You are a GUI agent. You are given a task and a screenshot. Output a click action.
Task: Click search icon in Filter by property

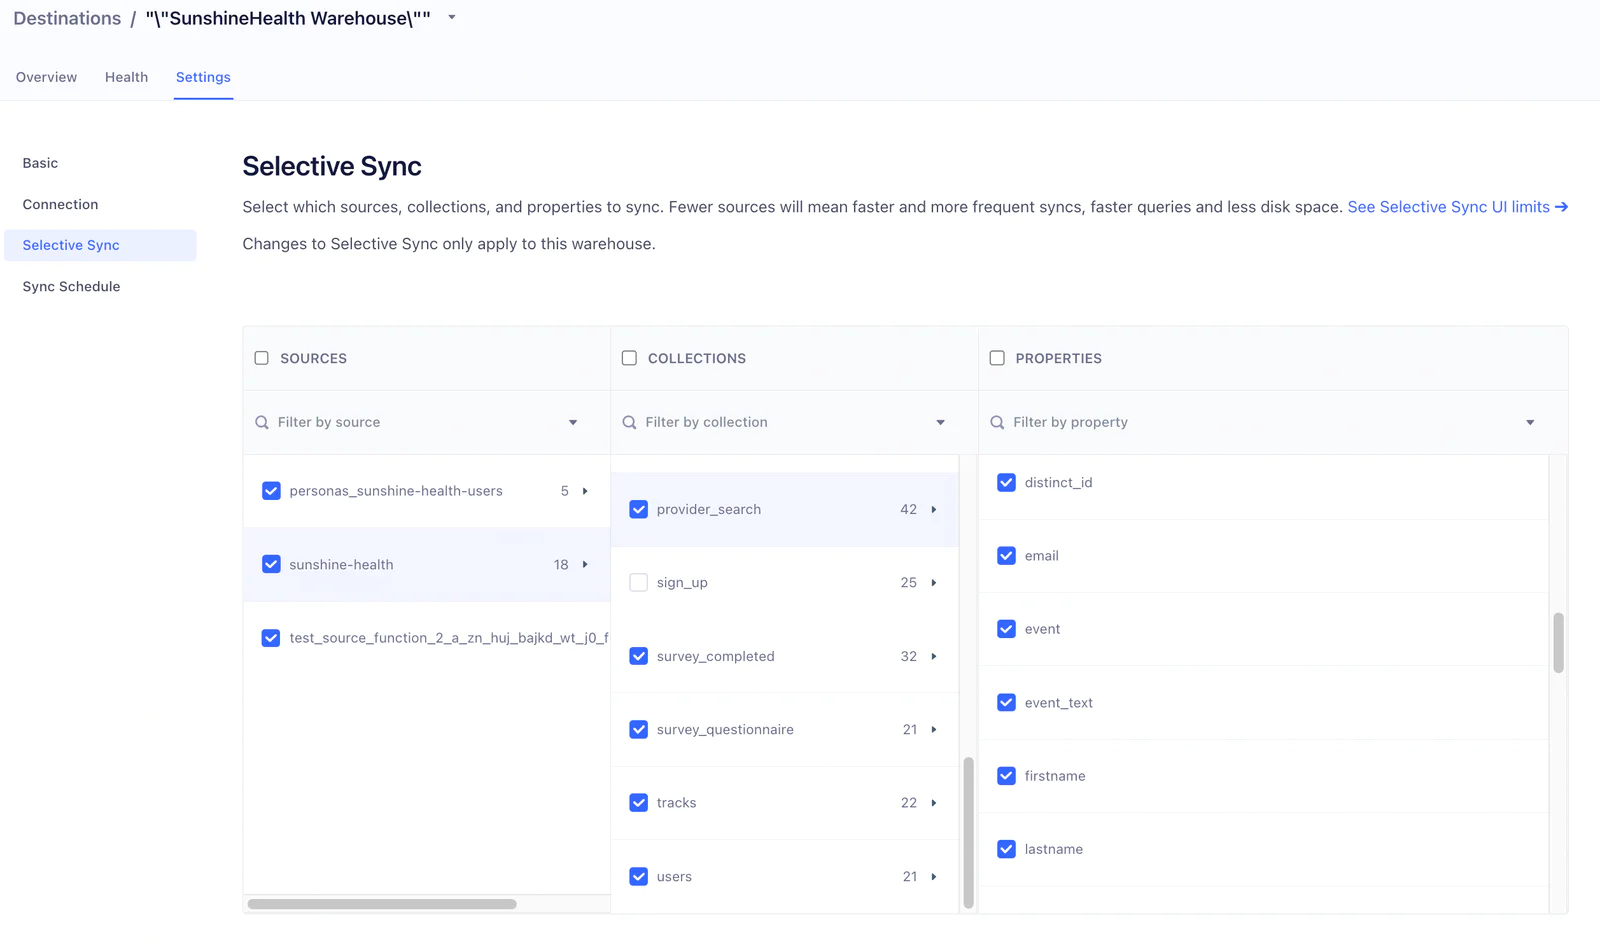pos(997,423)
